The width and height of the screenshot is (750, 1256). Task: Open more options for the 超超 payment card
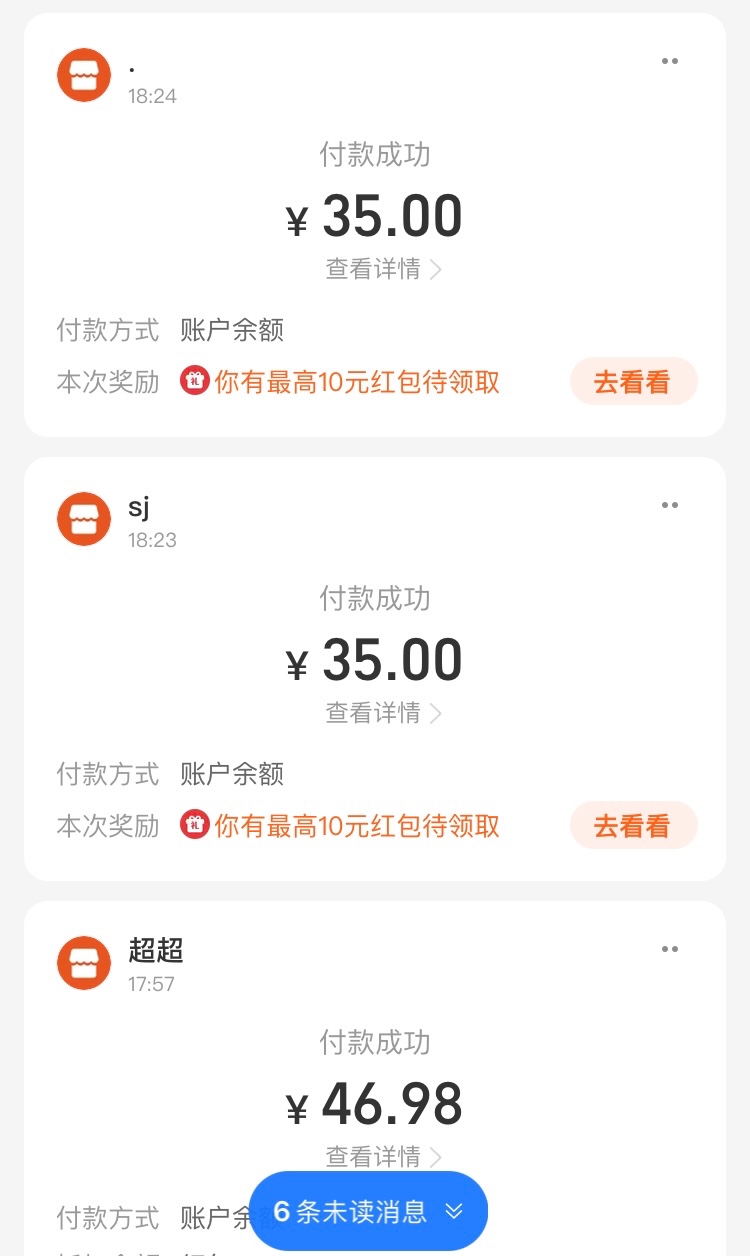669,950
